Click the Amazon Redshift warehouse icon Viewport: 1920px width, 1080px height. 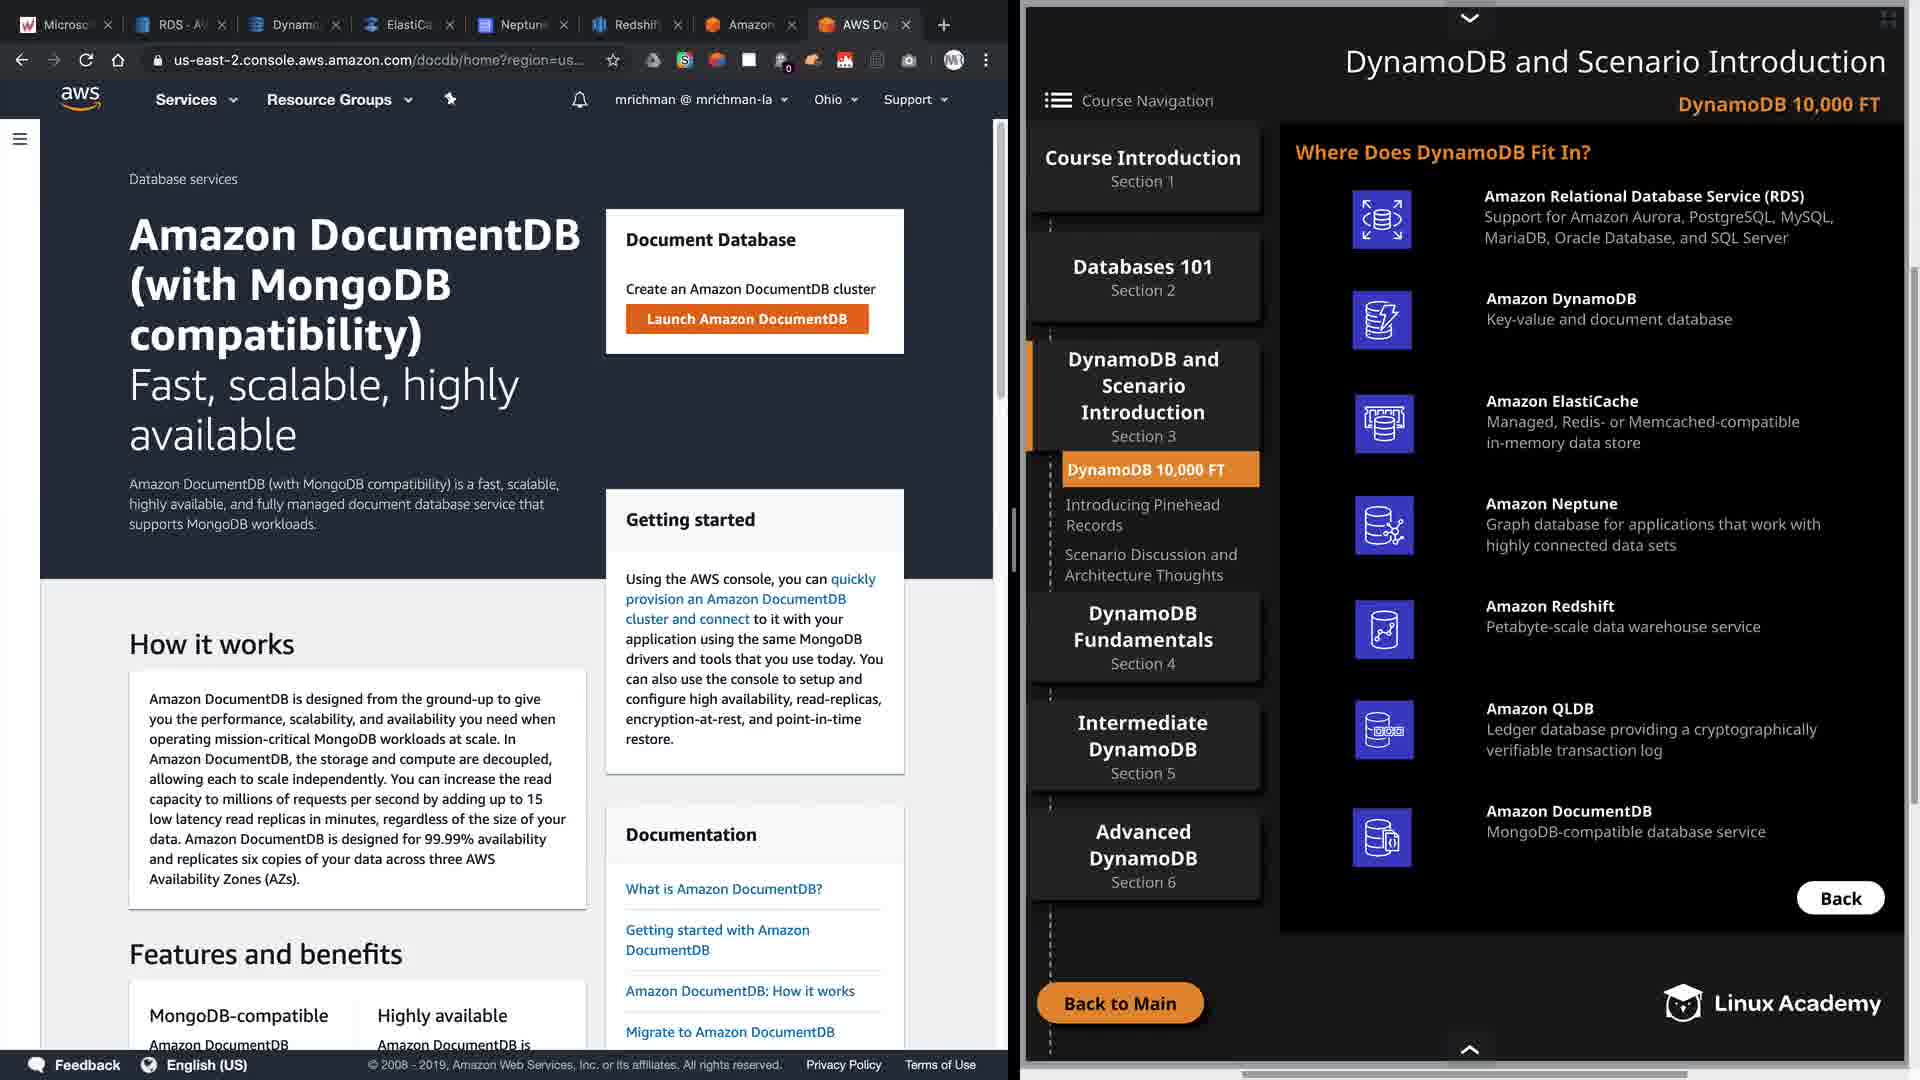(x=1384, y=629)
